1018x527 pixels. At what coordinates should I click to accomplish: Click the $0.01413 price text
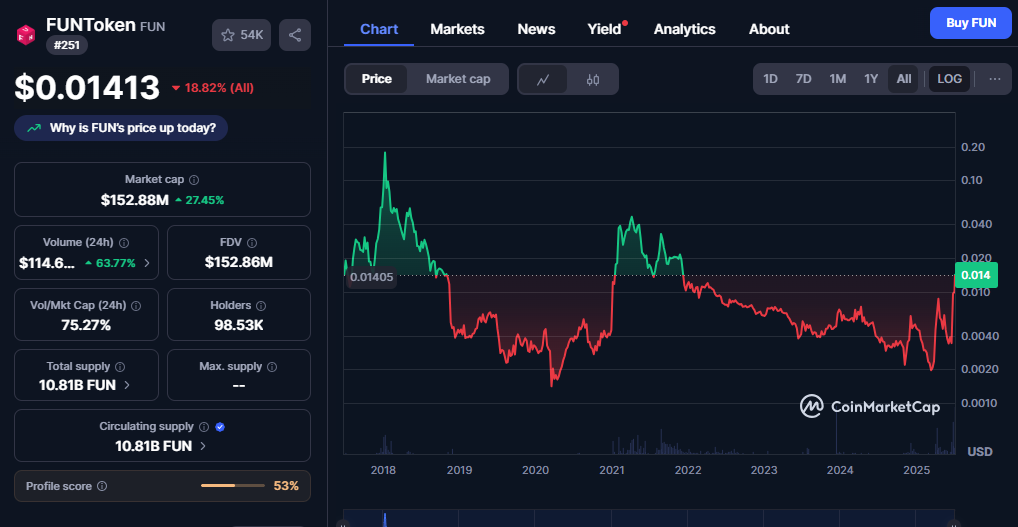coord(87,88)
